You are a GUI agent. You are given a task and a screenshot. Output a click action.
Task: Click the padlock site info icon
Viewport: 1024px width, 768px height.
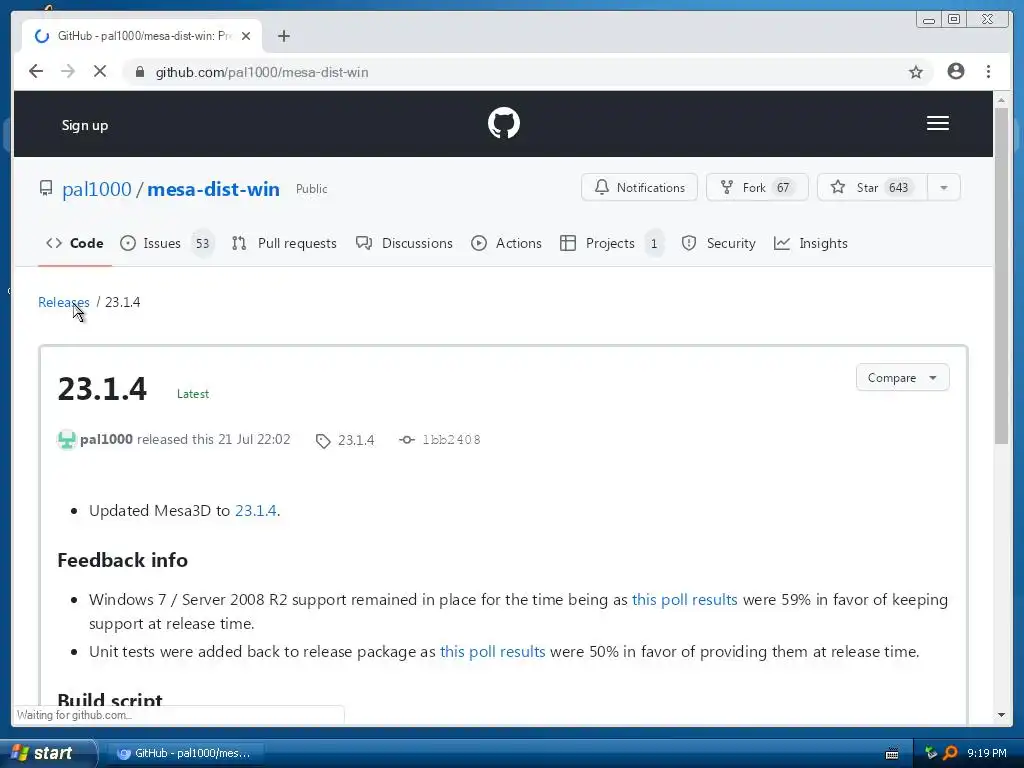click(139, 72)
